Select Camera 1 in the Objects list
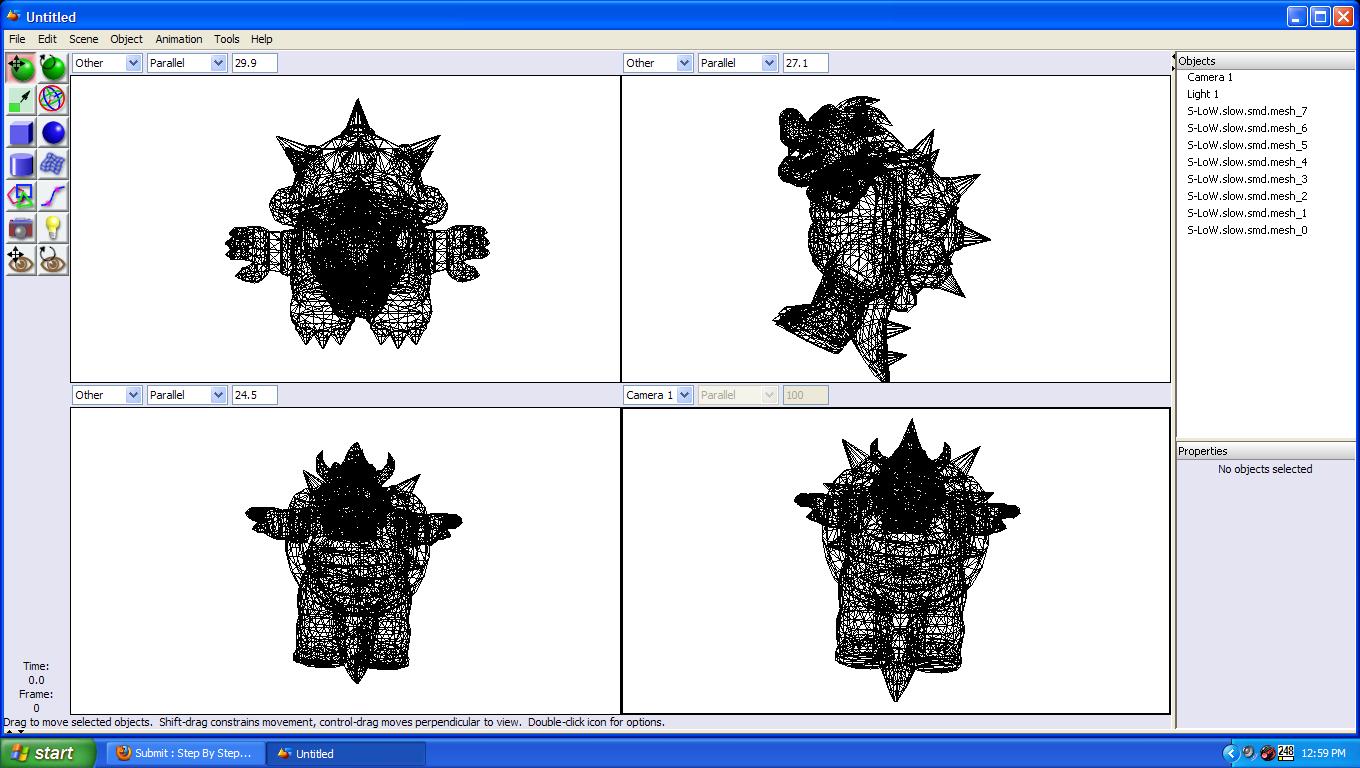This screenshot has width=1360, height=768. pyautogui.click(x=1210, y=77)
